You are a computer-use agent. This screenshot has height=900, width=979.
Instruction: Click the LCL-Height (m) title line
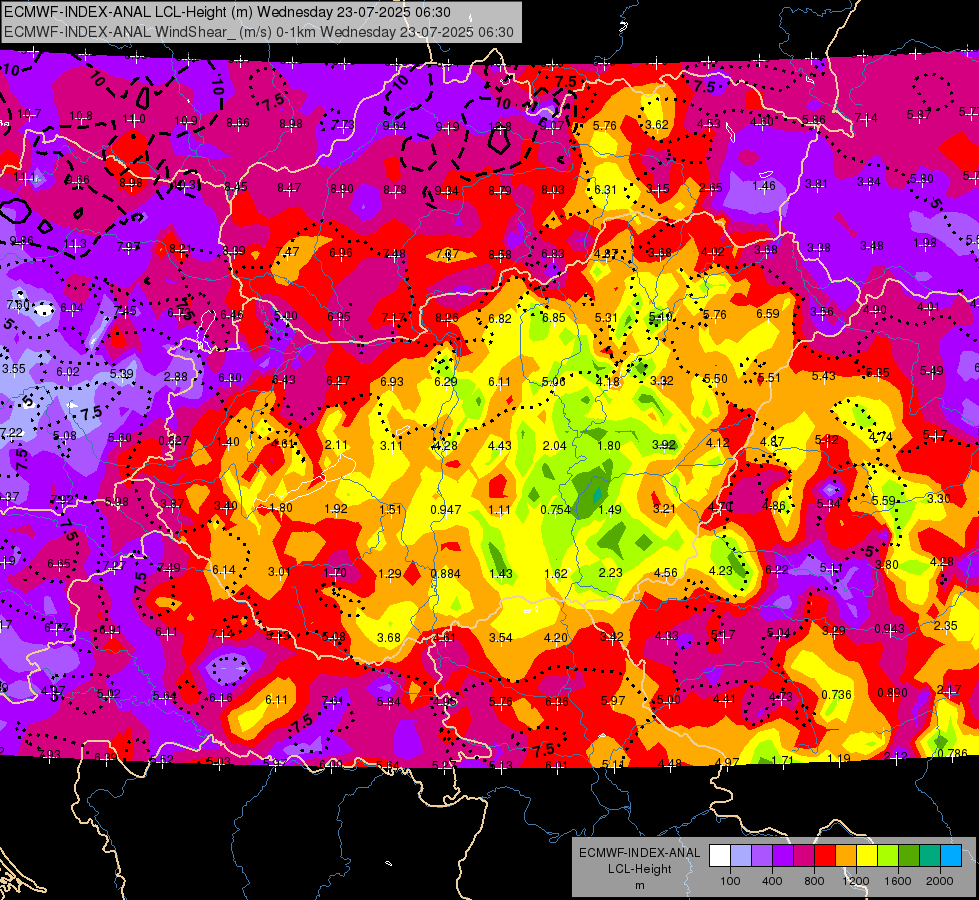coord(227,12)
